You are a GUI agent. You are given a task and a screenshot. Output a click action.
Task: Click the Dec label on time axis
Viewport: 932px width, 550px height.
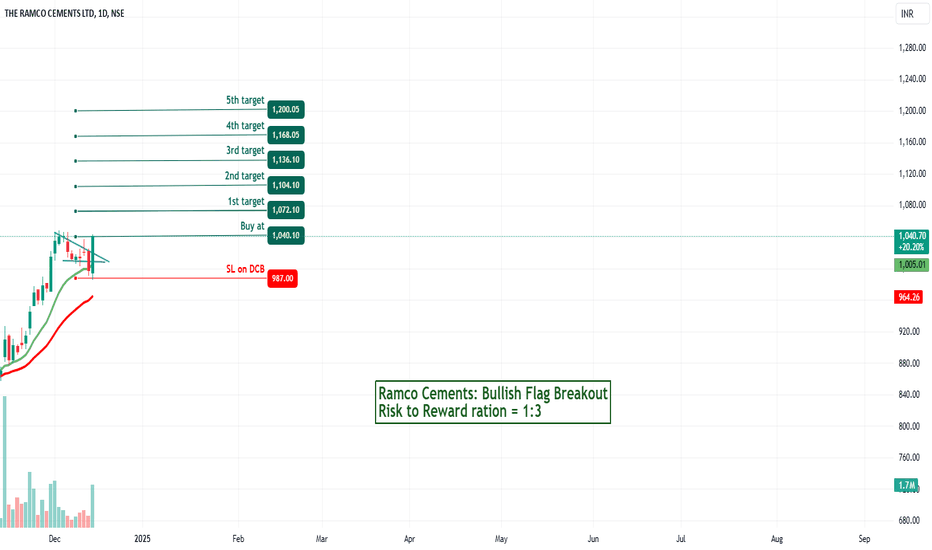pyautogui.click(x=54, y=539)
